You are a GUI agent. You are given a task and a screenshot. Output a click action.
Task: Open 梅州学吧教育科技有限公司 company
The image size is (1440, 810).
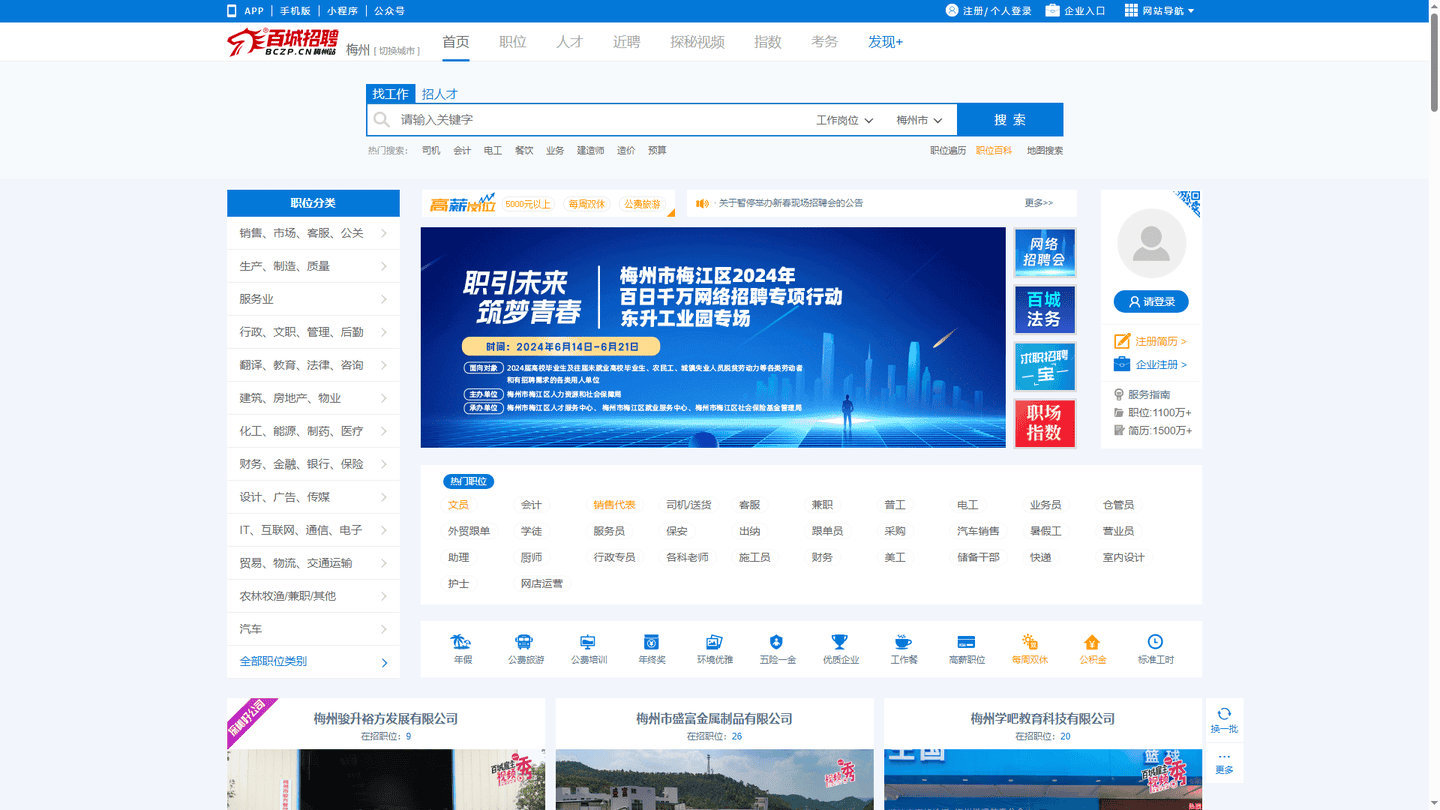click(1043, 719)
